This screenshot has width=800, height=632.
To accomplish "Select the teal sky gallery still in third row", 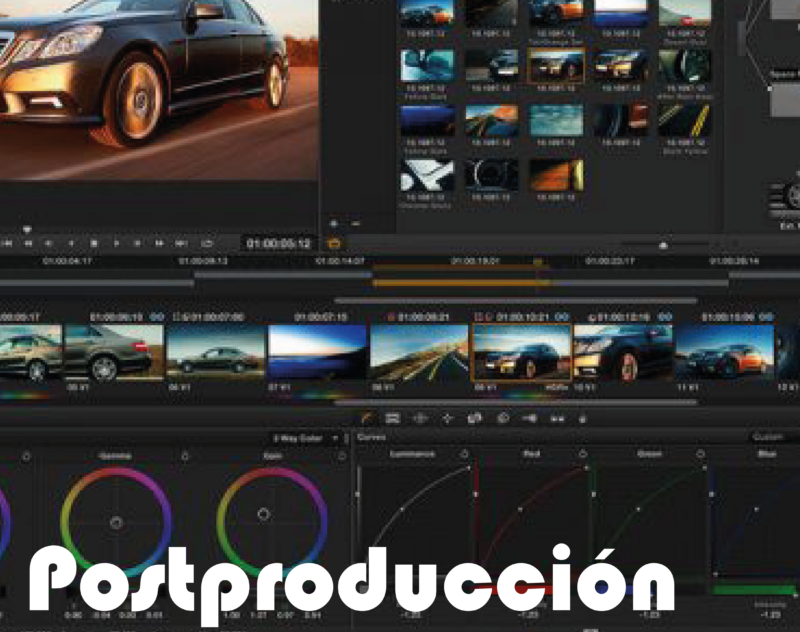I will coord(556,120).
